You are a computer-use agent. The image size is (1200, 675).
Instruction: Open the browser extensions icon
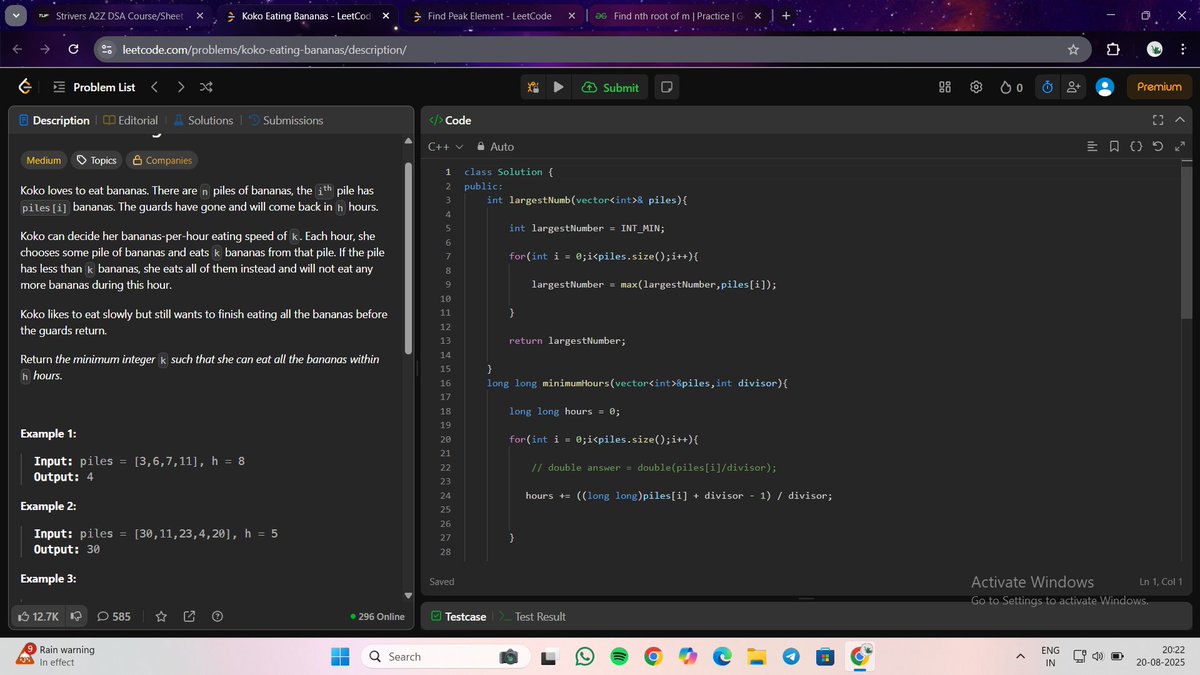pos(1113,50)
